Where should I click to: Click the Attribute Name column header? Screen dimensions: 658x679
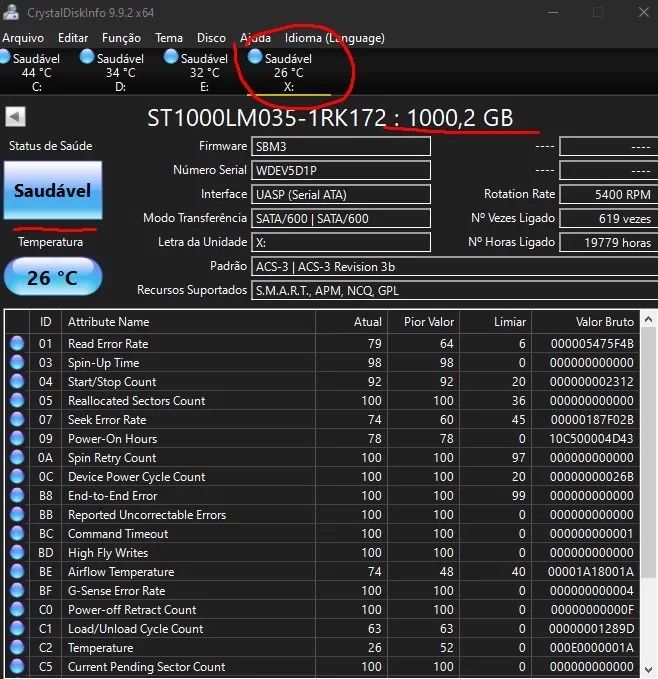tap(188, 322)
